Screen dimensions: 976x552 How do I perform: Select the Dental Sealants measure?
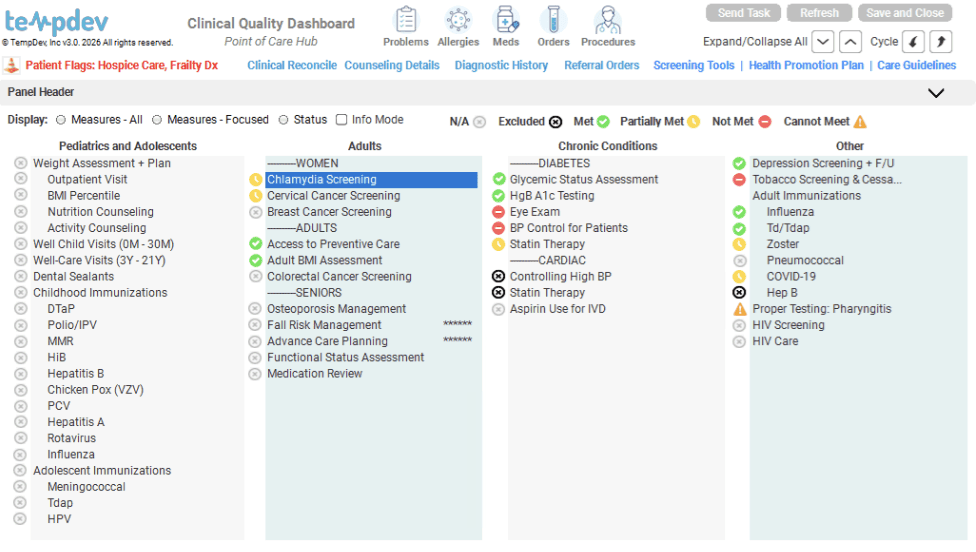[x=73, y=277]
